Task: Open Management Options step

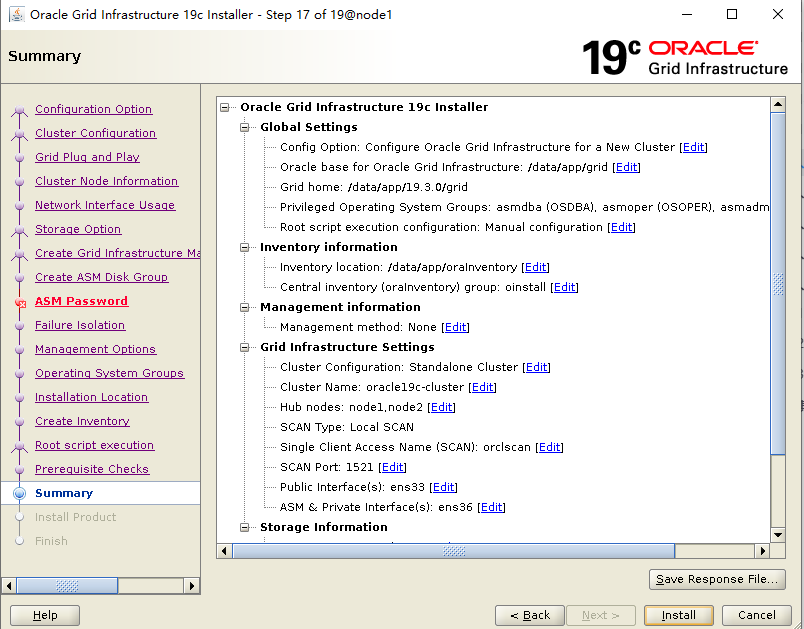Action: [x=95, y=349]
